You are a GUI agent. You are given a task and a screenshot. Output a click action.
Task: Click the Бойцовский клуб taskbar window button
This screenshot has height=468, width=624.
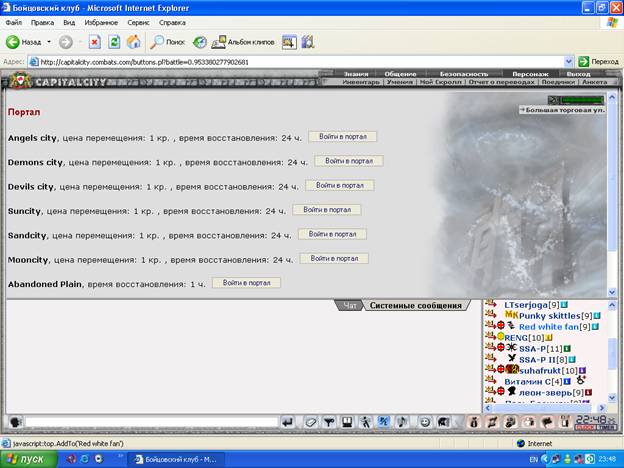coord(176,460)
